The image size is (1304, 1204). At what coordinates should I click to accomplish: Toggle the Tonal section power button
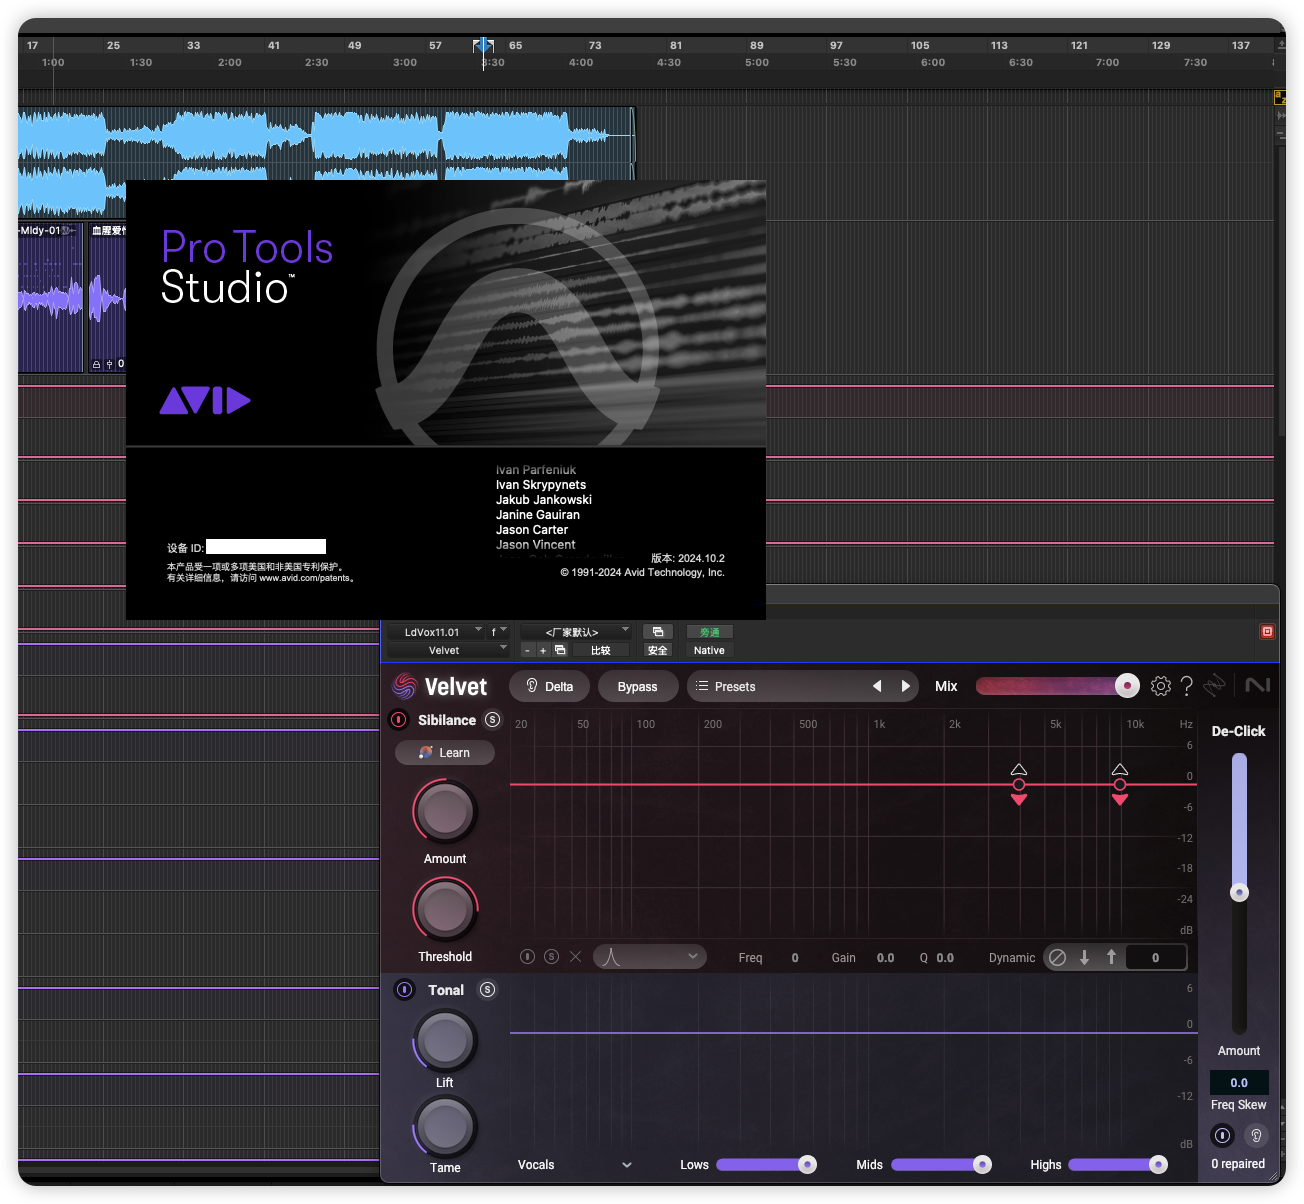[x=404, y=990]
